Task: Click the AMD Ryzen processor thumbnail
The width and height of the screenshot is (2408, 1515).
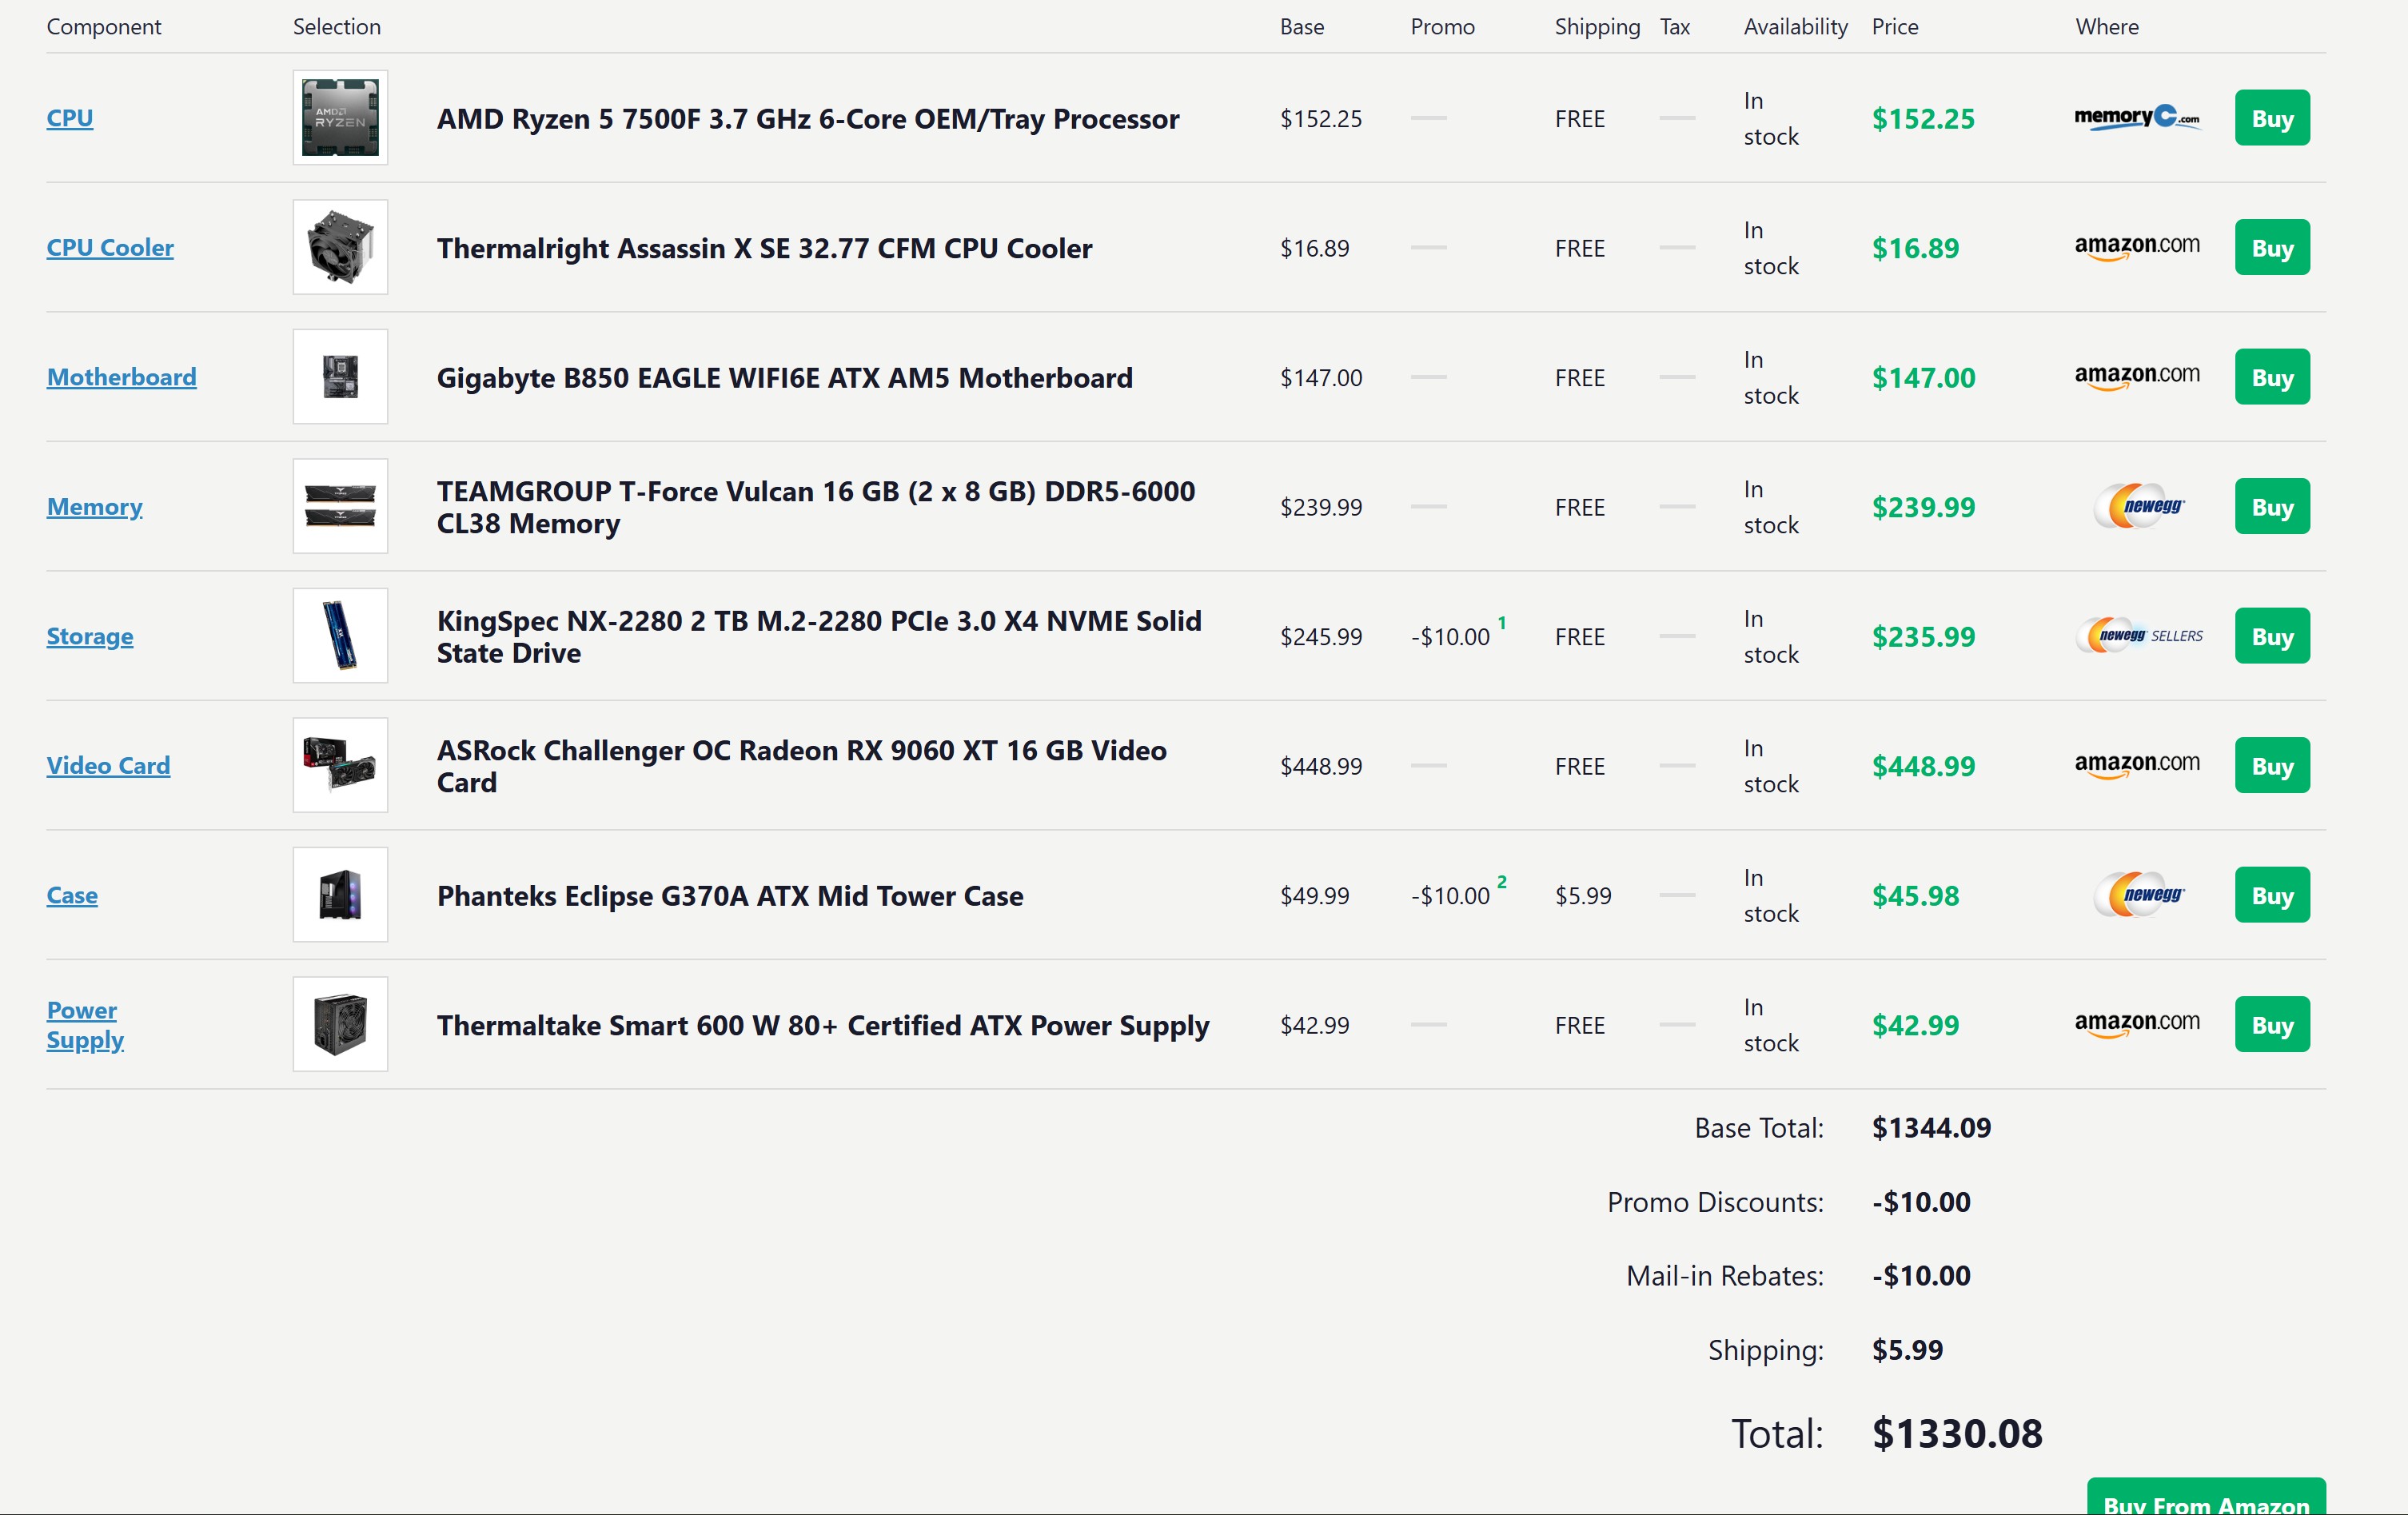Action: 340,118
